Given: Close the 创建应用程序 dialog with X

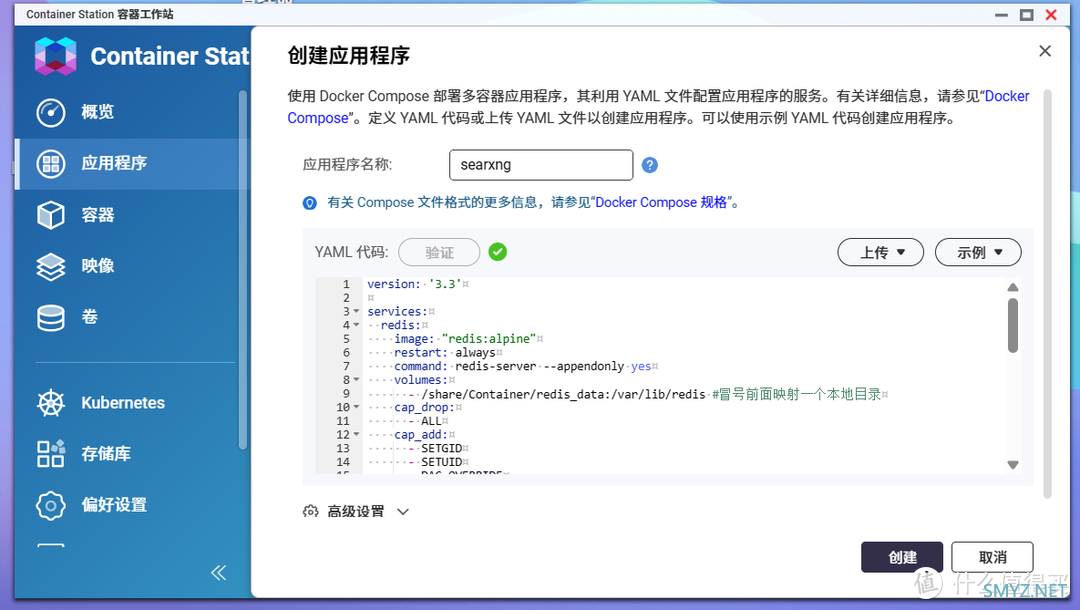Looking at the screenshot, I should (x=1045, y=51).
